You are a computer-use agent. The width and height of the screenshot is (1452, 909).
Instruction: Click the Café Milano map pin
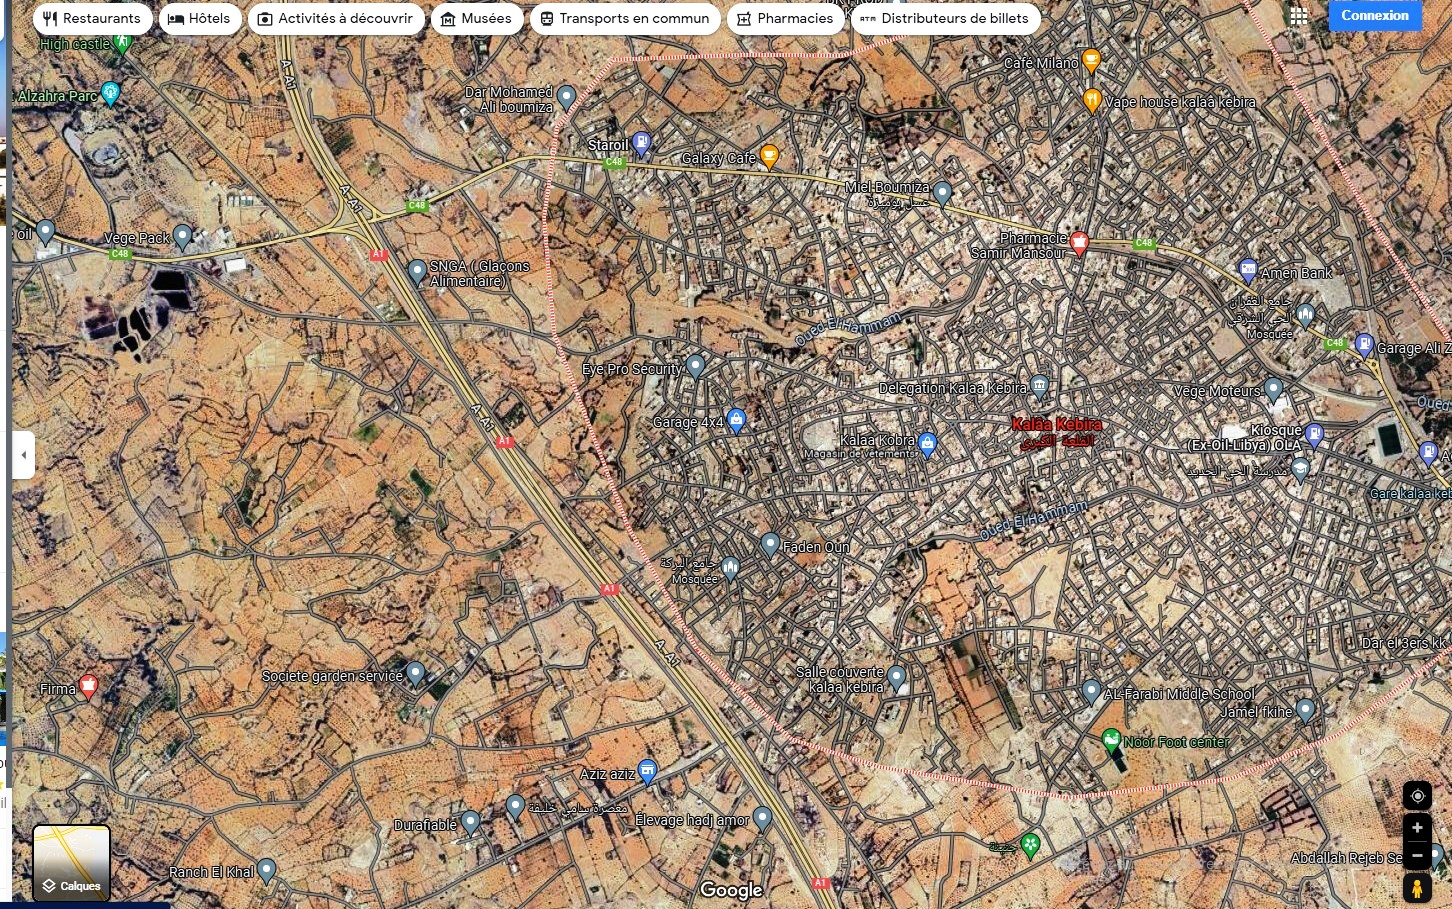[1091, 61]
